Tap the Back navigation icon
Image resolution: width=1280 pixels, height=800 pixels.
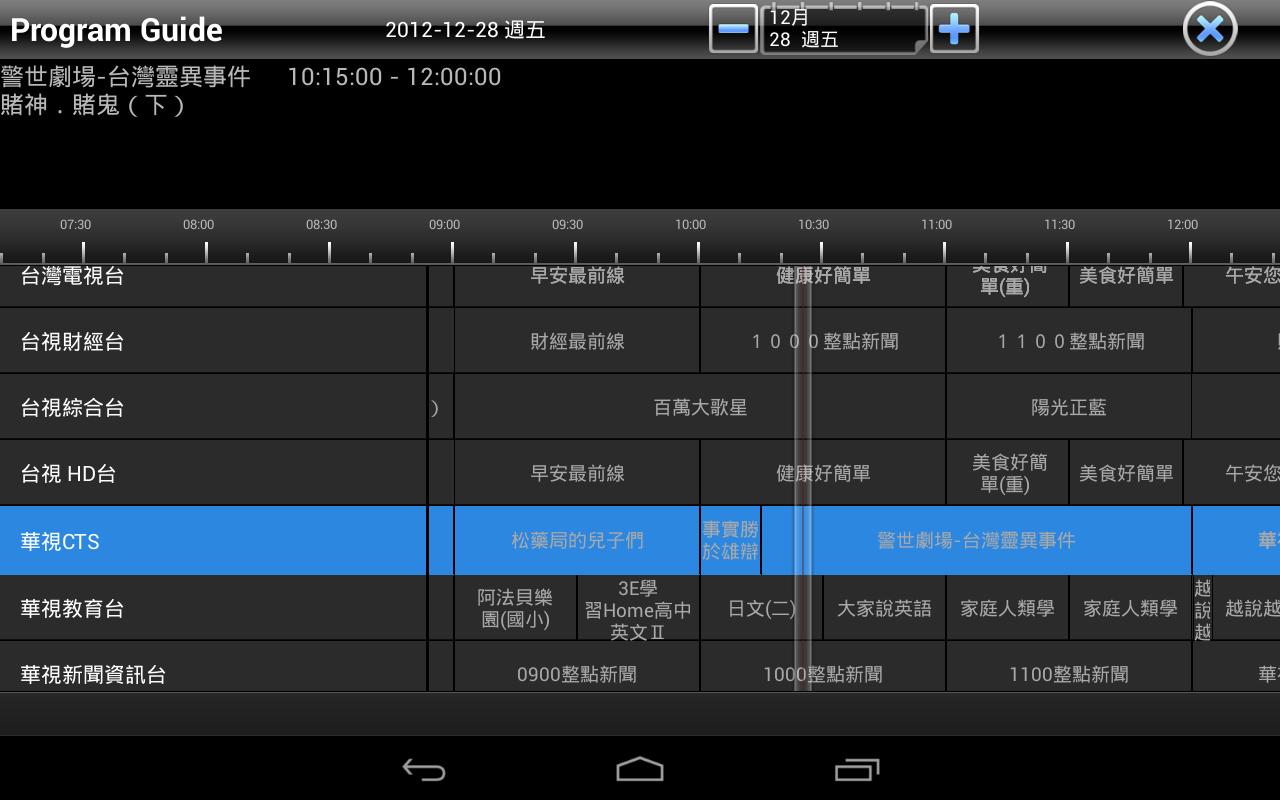pos(424,768)
